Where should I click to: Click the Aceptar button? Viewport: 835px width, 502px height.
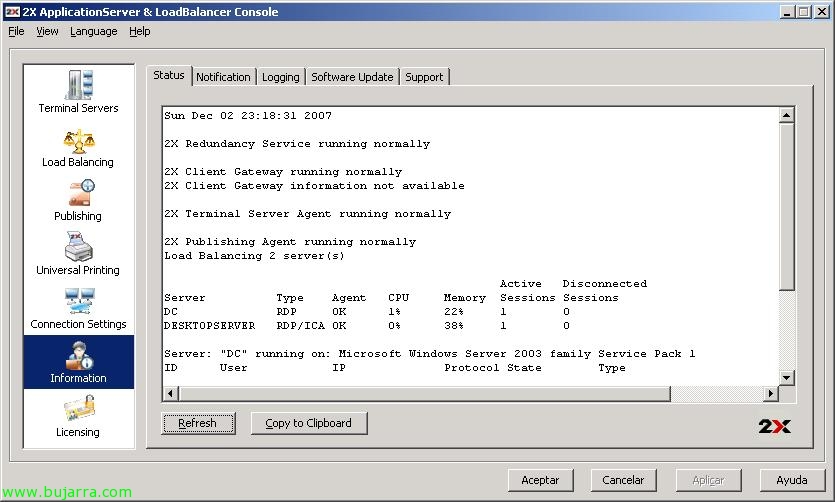[540, 480]
